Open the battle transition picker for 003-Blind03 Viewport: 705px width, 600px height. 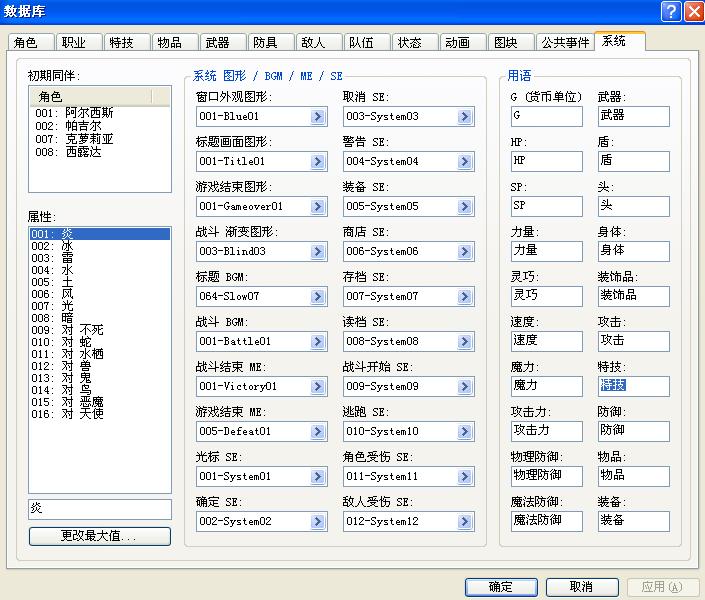(317, 251)
